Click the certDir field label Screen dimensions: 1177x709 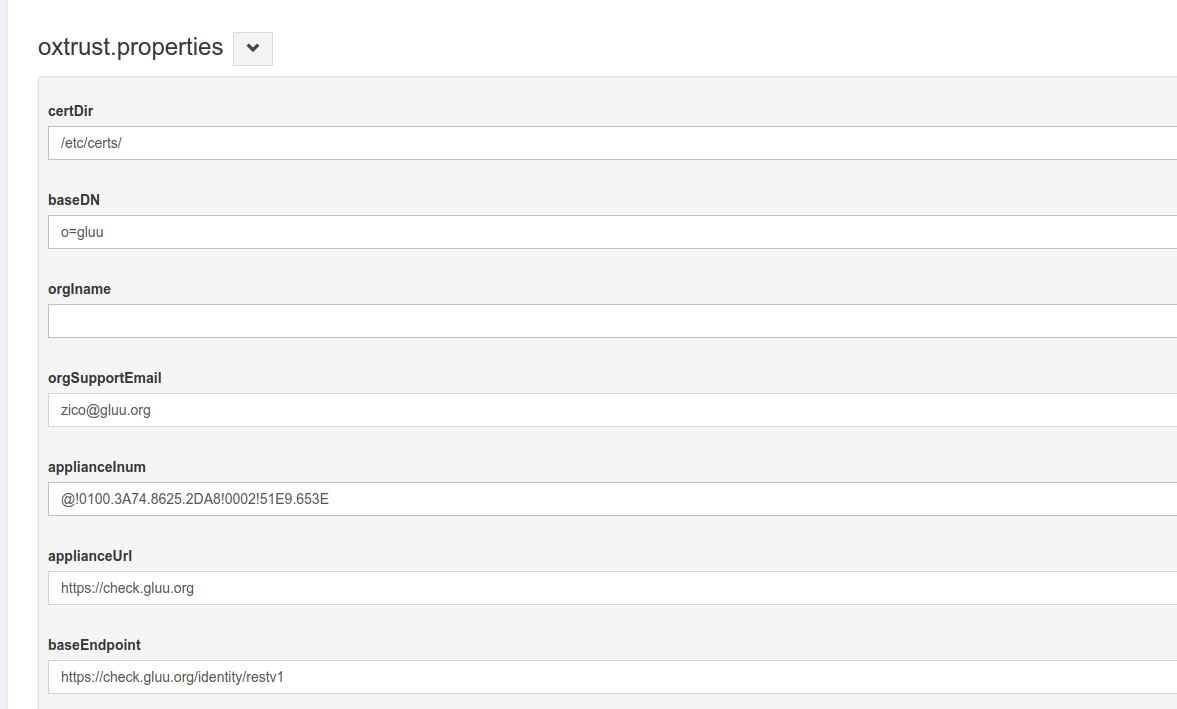[x=70, y=111]
